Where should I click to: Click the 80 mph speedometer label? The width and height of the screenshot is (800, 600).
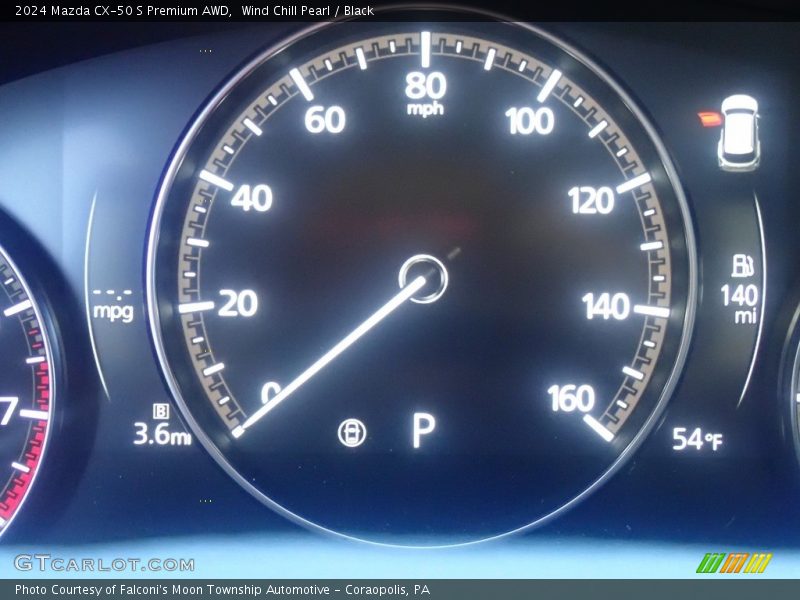426,93
